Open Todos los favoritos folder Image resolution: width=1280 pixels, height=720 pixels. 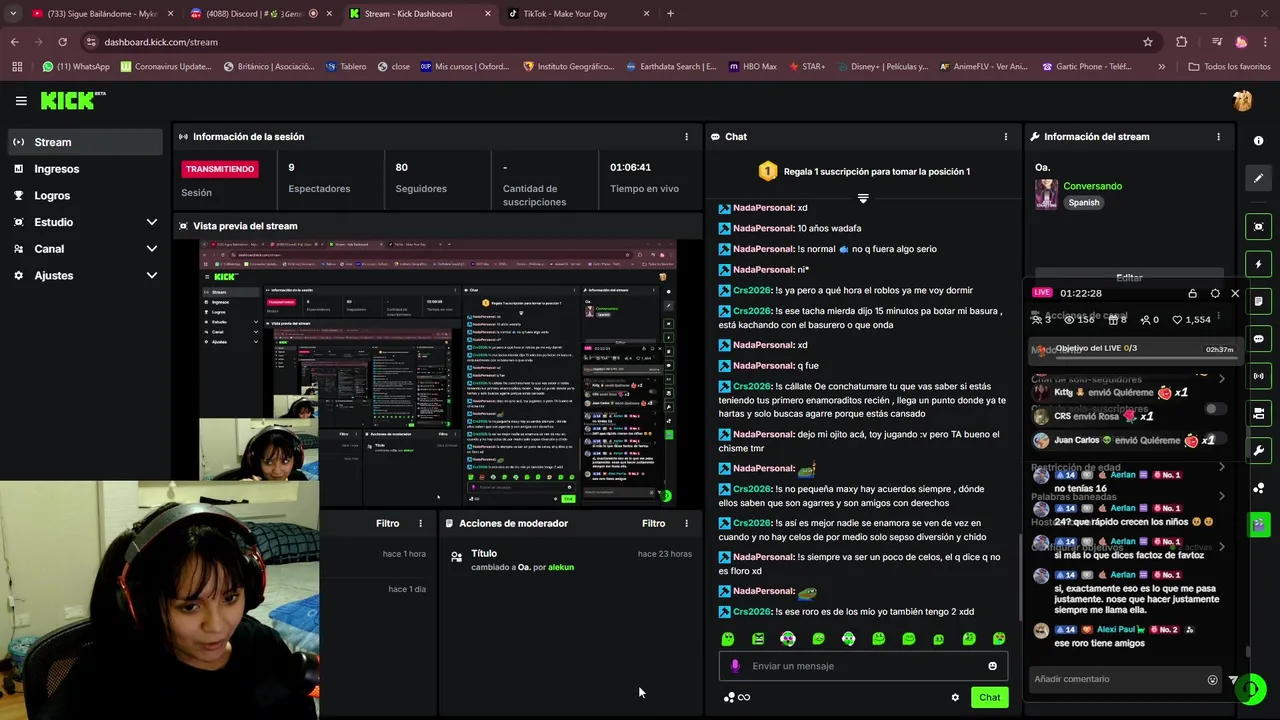(1229, 67)
